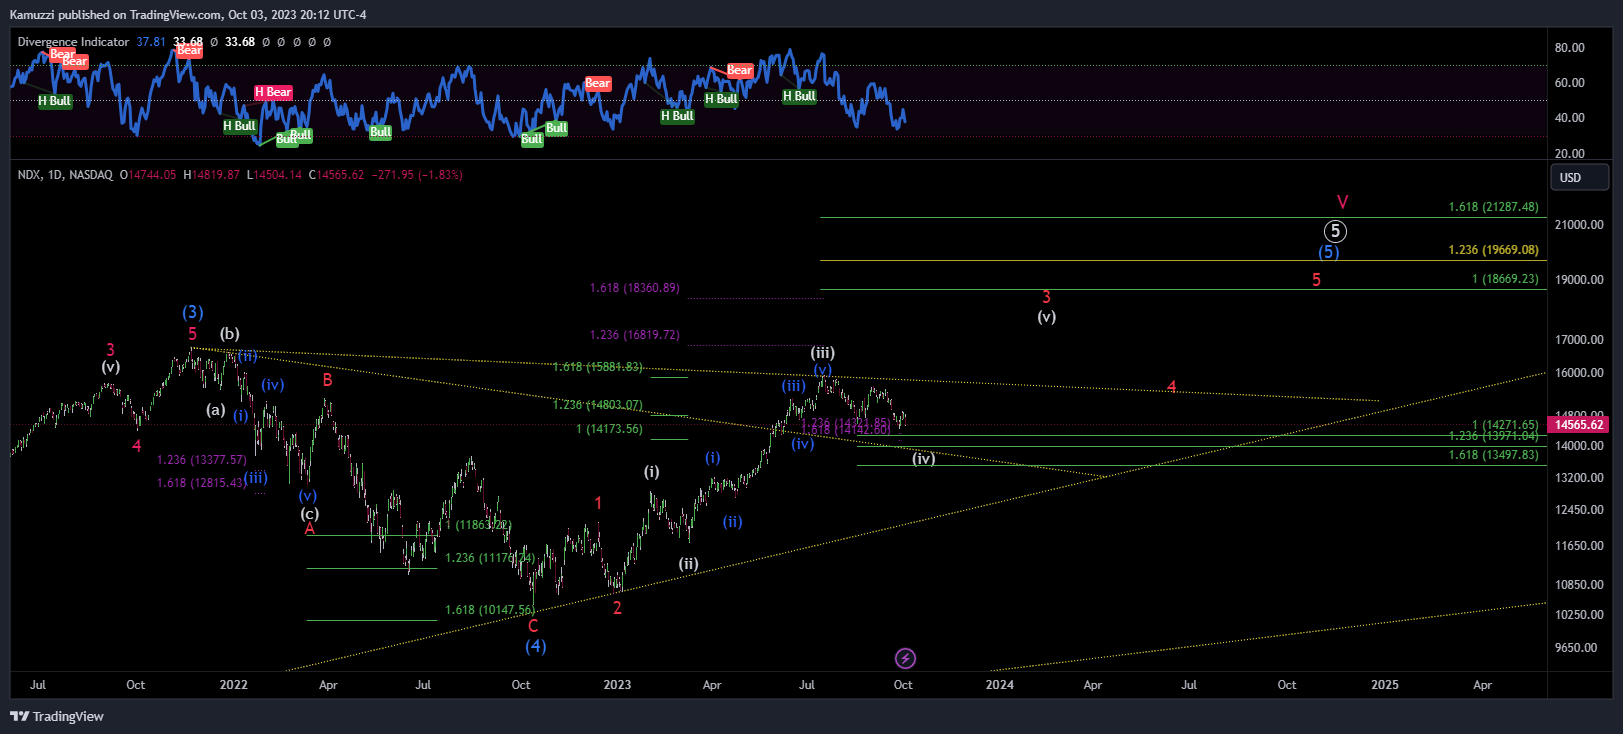Open the TradingView logo at bottom left
The height and width of the screenshot is (734, 1623).
[x=57, y=716]
